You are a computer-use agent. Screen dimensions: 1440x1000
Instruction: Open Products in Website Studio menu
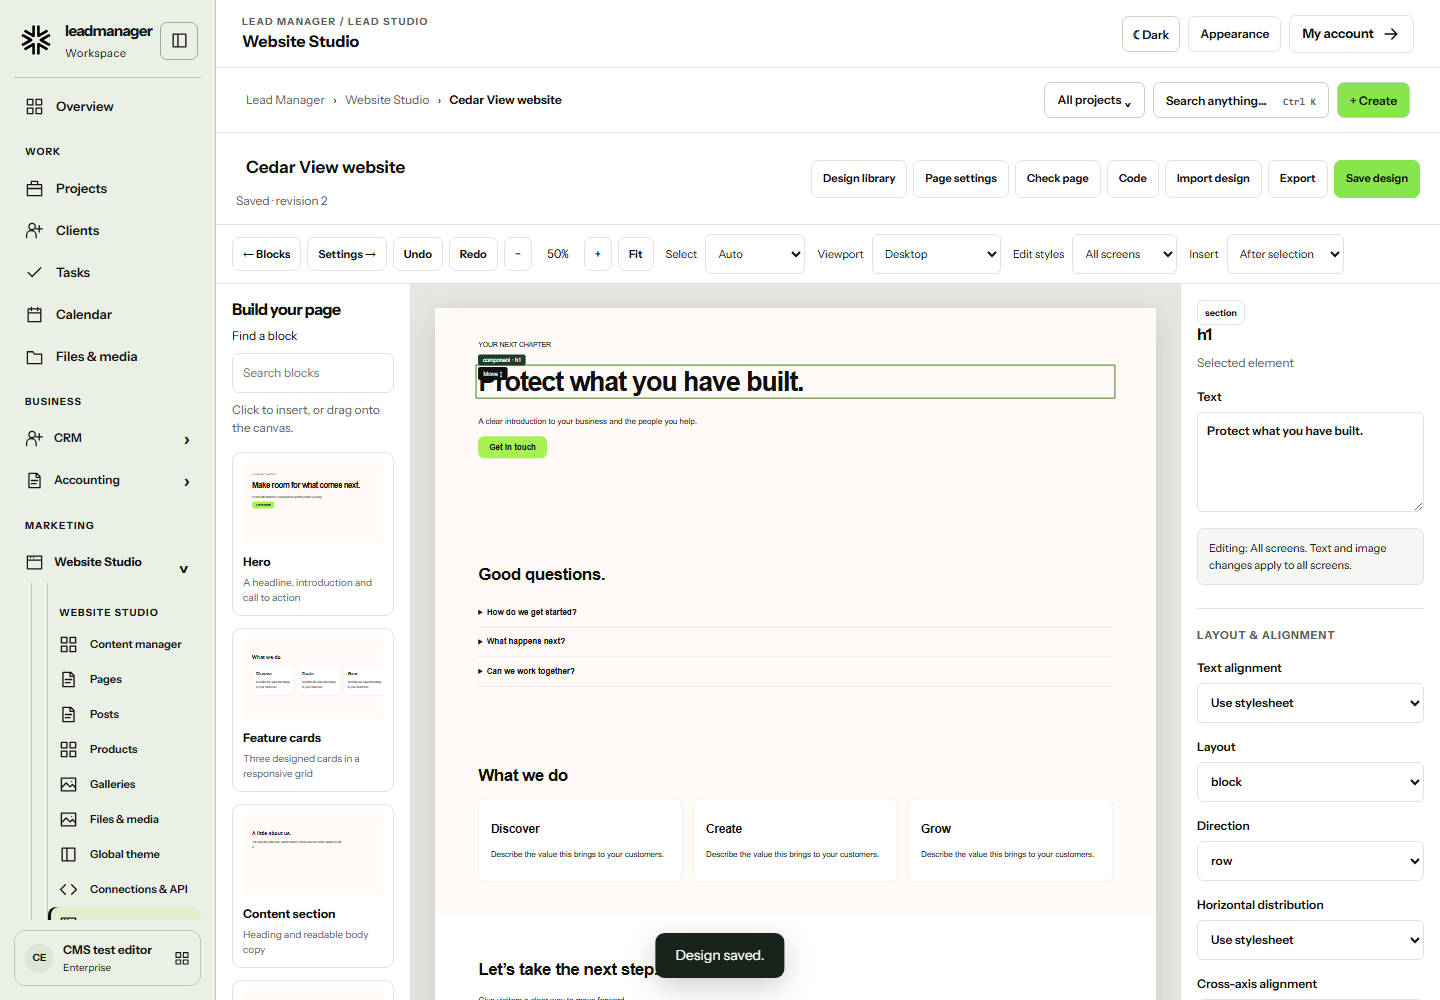[x=114, y=750]
